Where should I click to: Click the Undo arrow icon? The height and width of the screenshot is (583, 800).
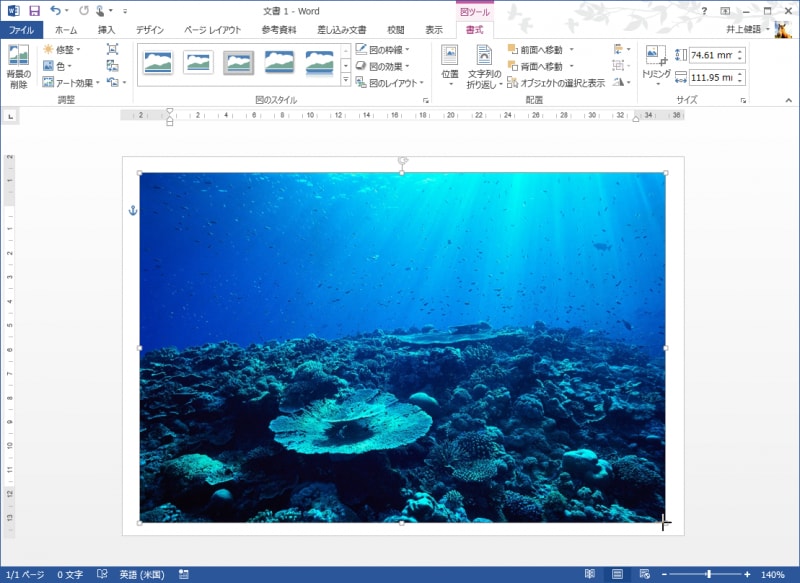pos(57,10)
